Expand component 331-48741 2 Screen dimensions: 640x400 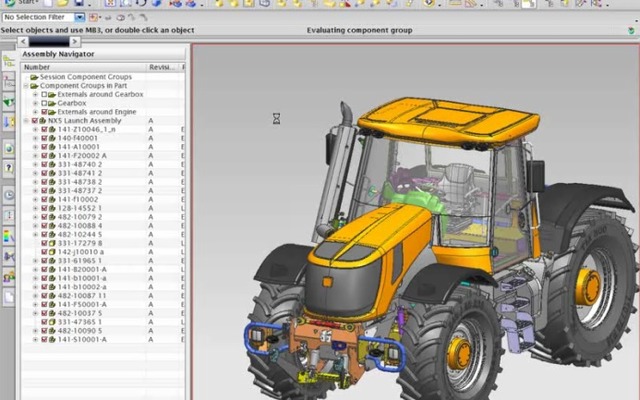pyautogui.click(x=36, y=173)
